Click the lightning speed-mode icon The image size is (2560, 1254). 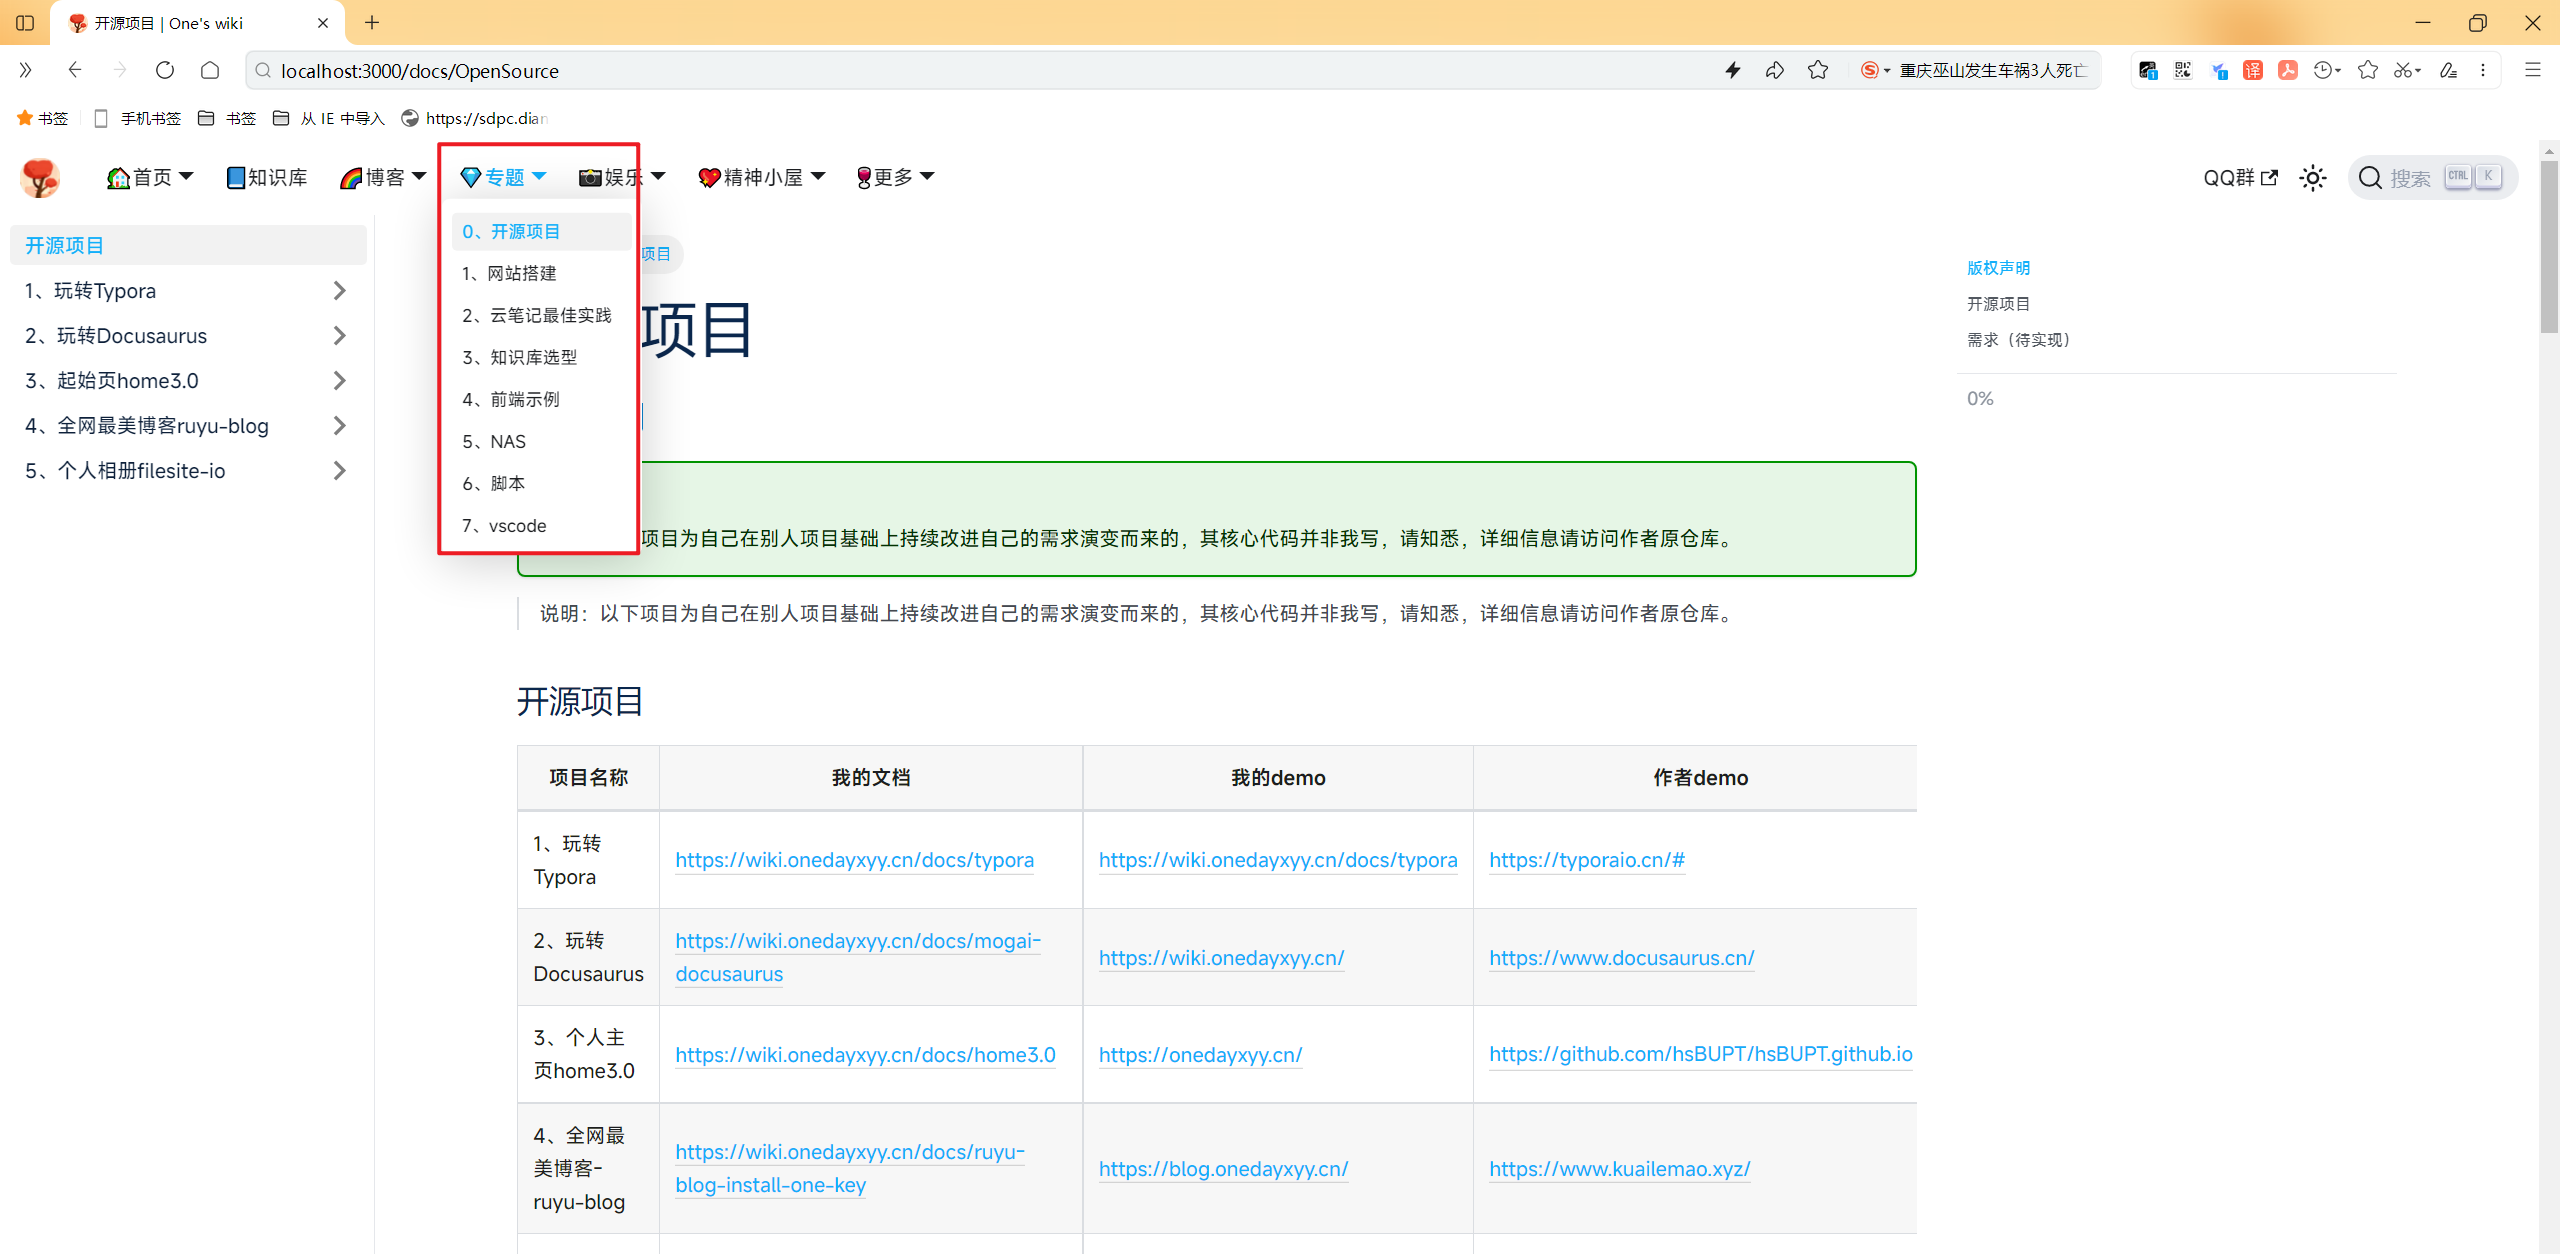coord(1733,70)
